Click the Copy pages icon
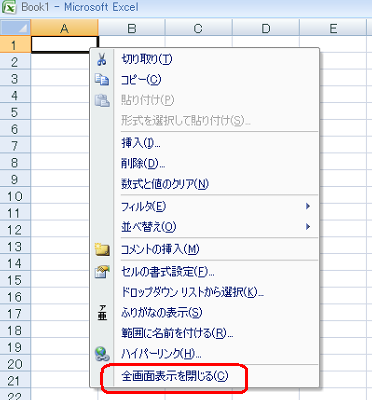Screen dimensions: 372x400 click(102, 79)
